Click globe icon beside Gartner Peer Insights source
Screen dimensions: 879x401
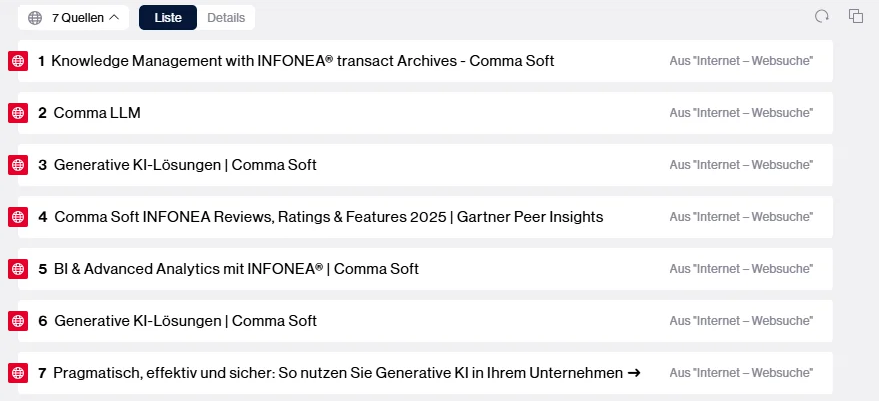click(x=17, y=217)
